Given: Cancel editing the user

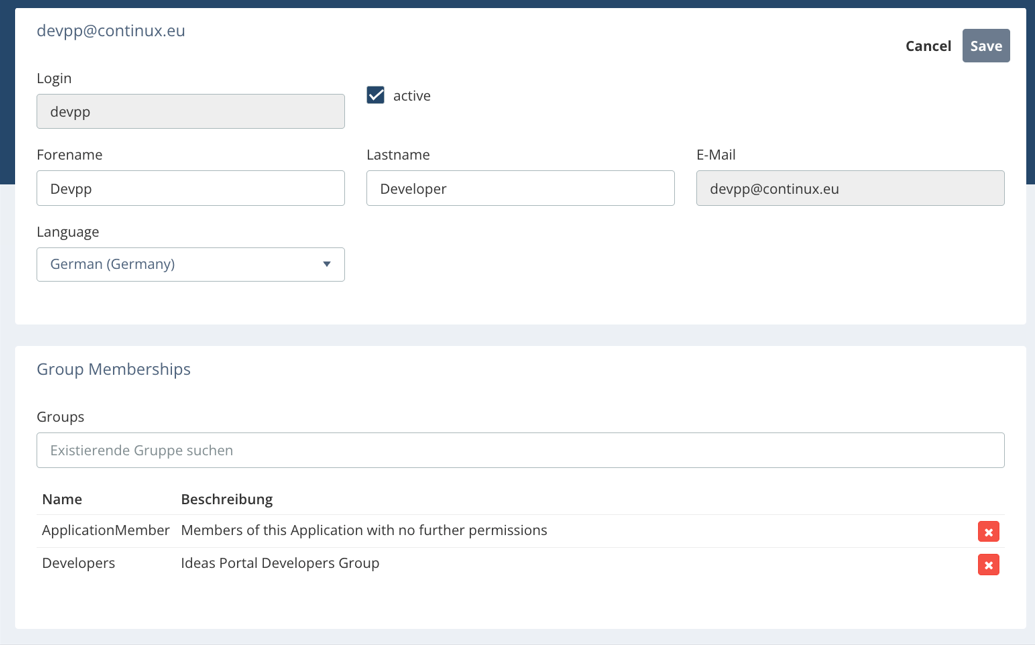Looking at the screenshot, I should tap(927, 46).
